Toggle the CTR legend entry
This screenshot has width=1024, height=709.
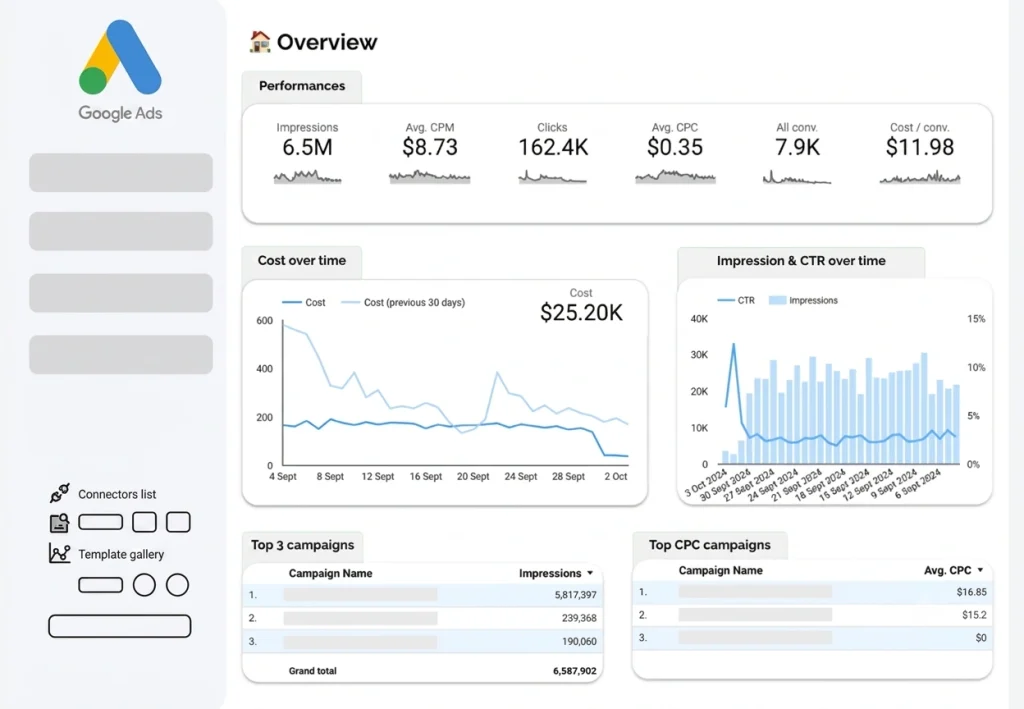click(x=736, y=300)
